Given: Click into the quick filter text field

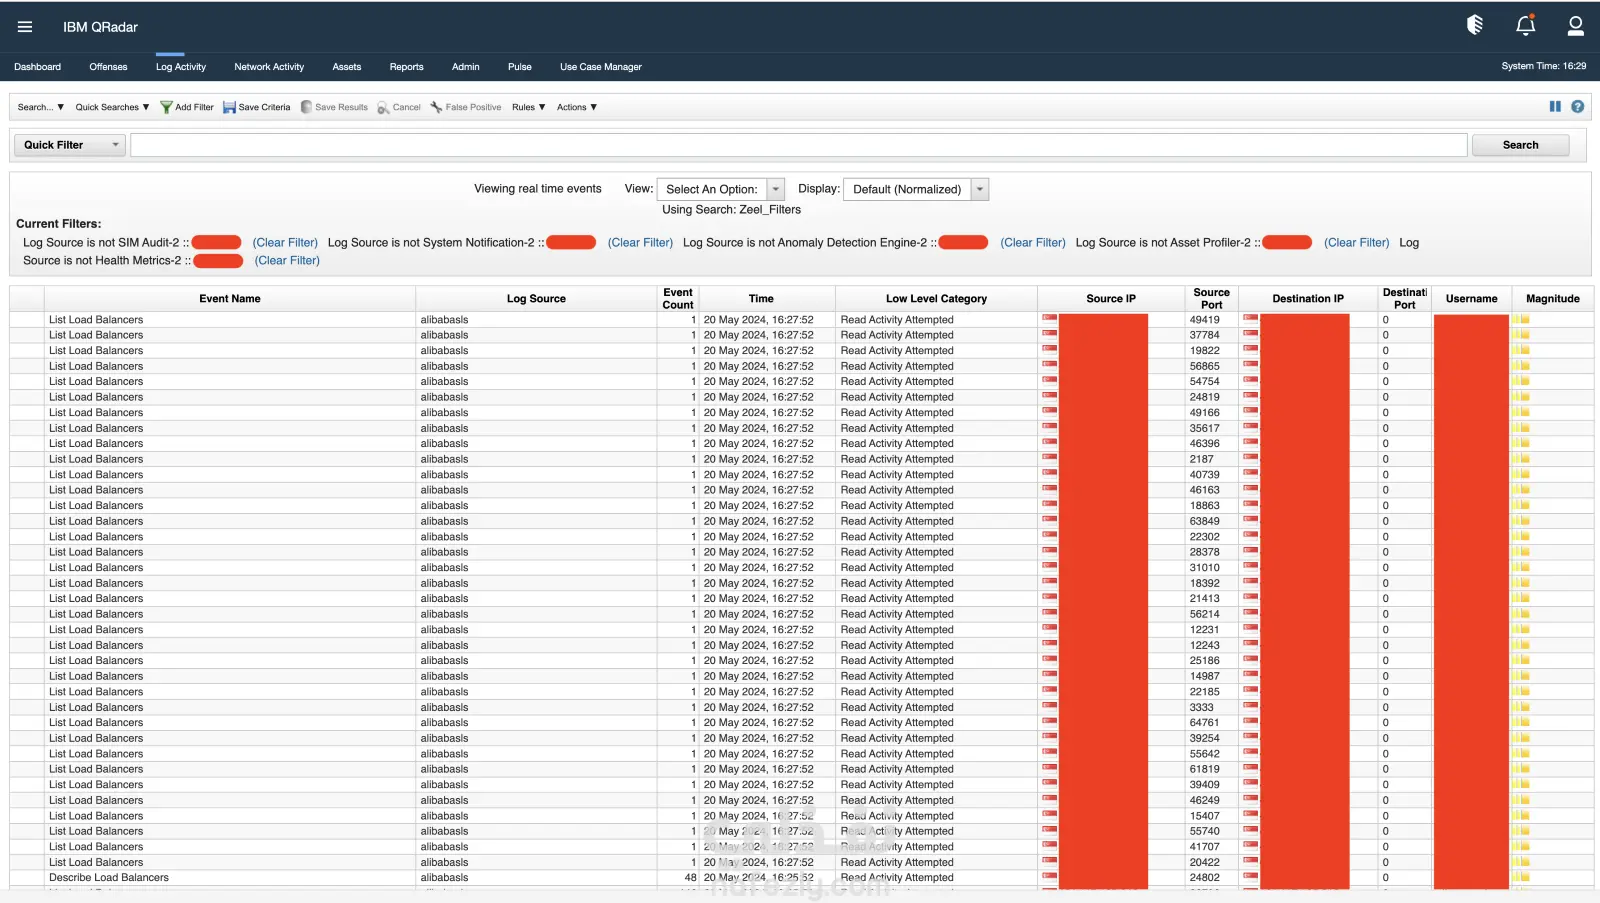Looking at the screenshot, I should coord(798,145).
